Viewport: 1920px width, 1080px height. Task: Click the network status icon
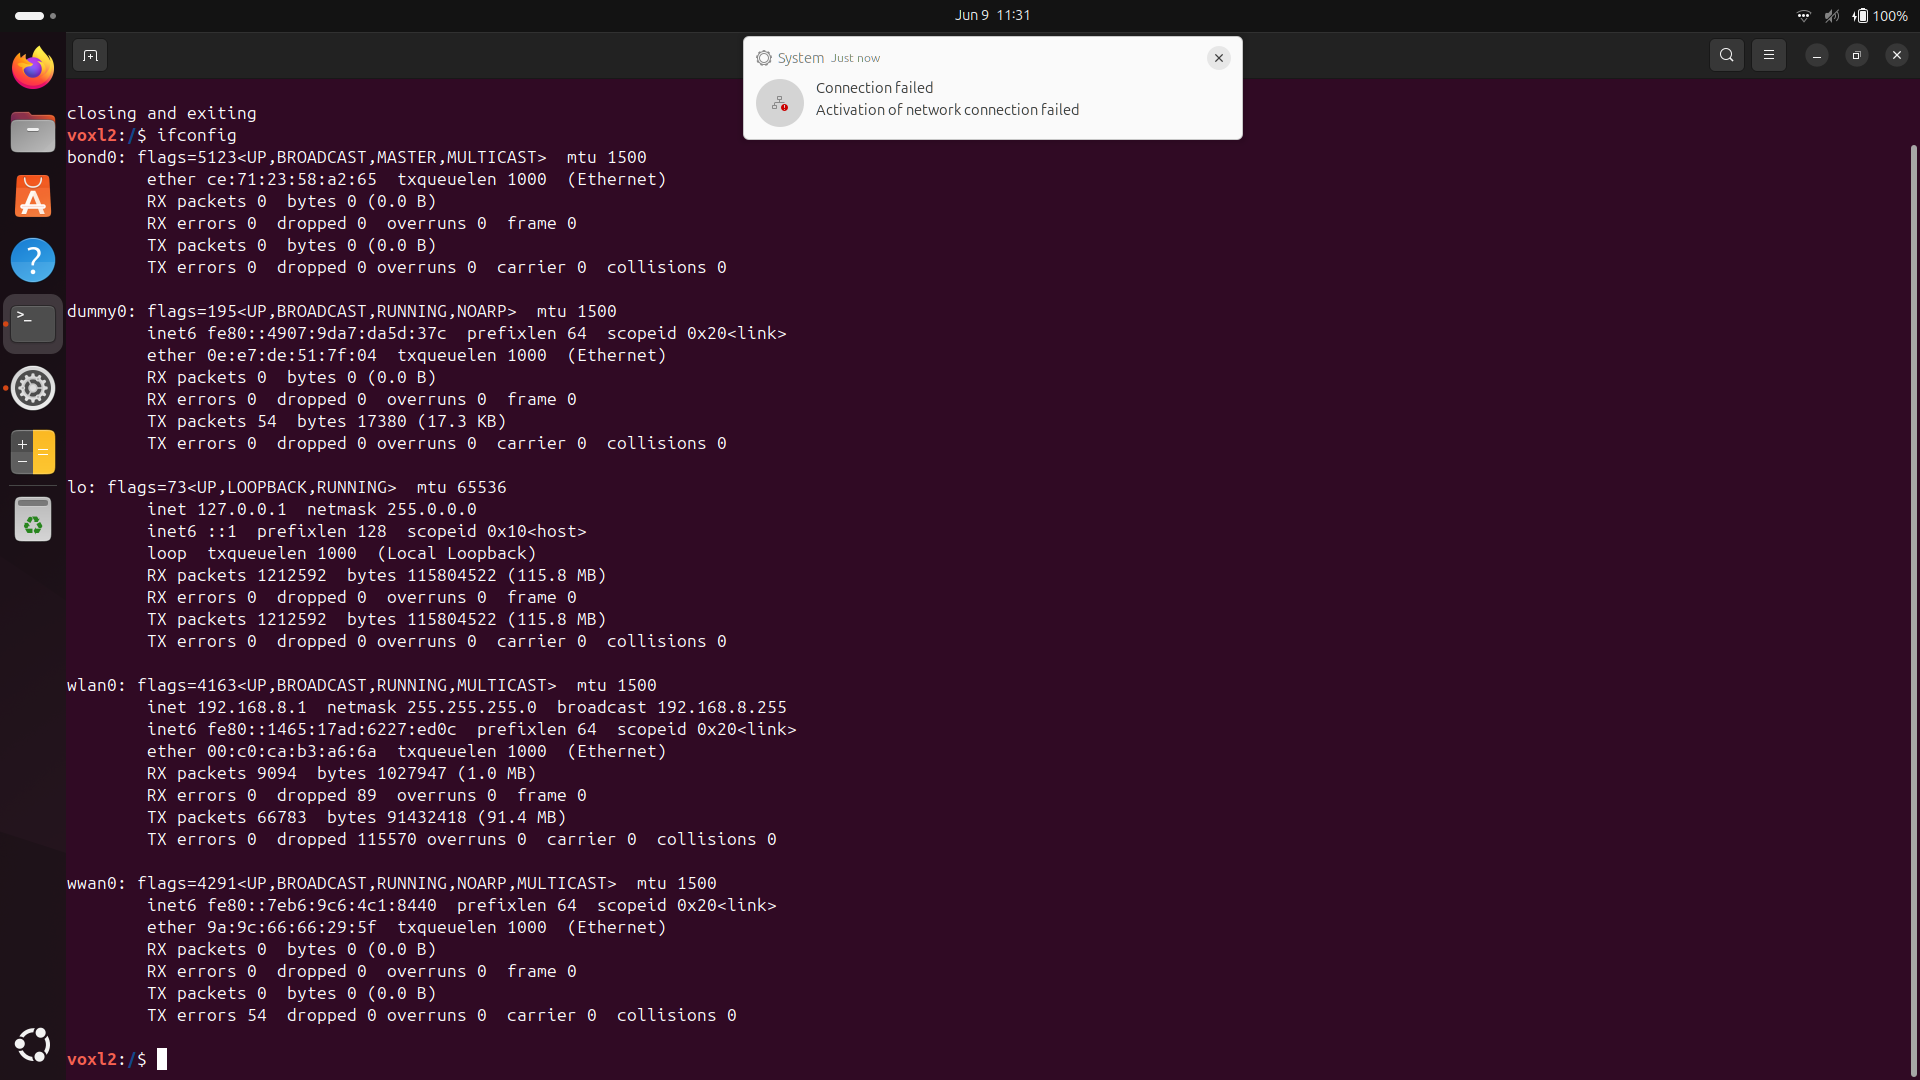pos(1804,16)
